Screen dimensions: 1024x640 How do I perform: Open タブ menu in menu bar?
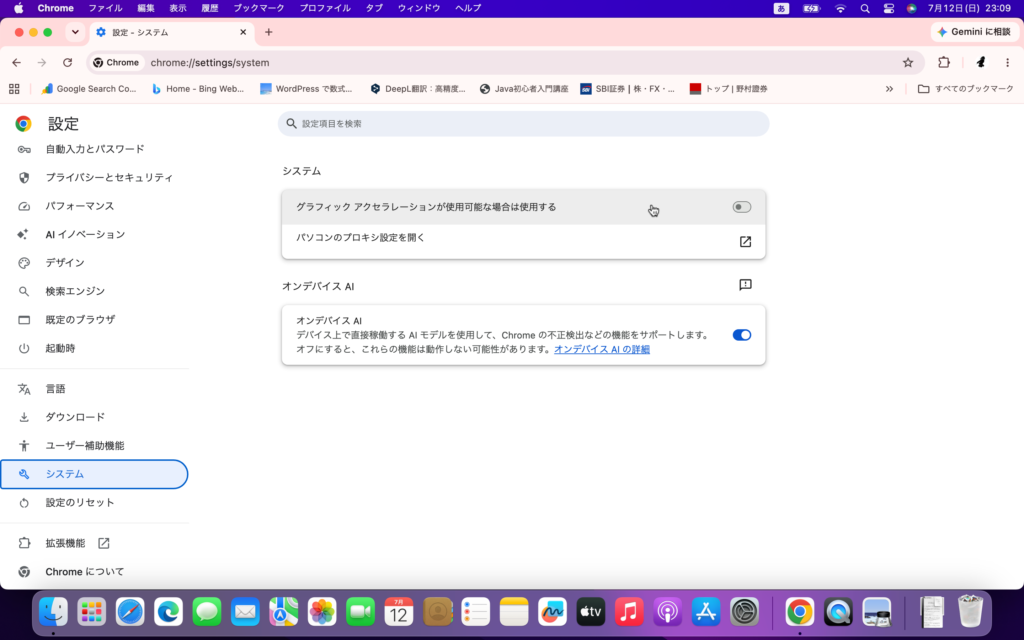(x=374, y=8)
